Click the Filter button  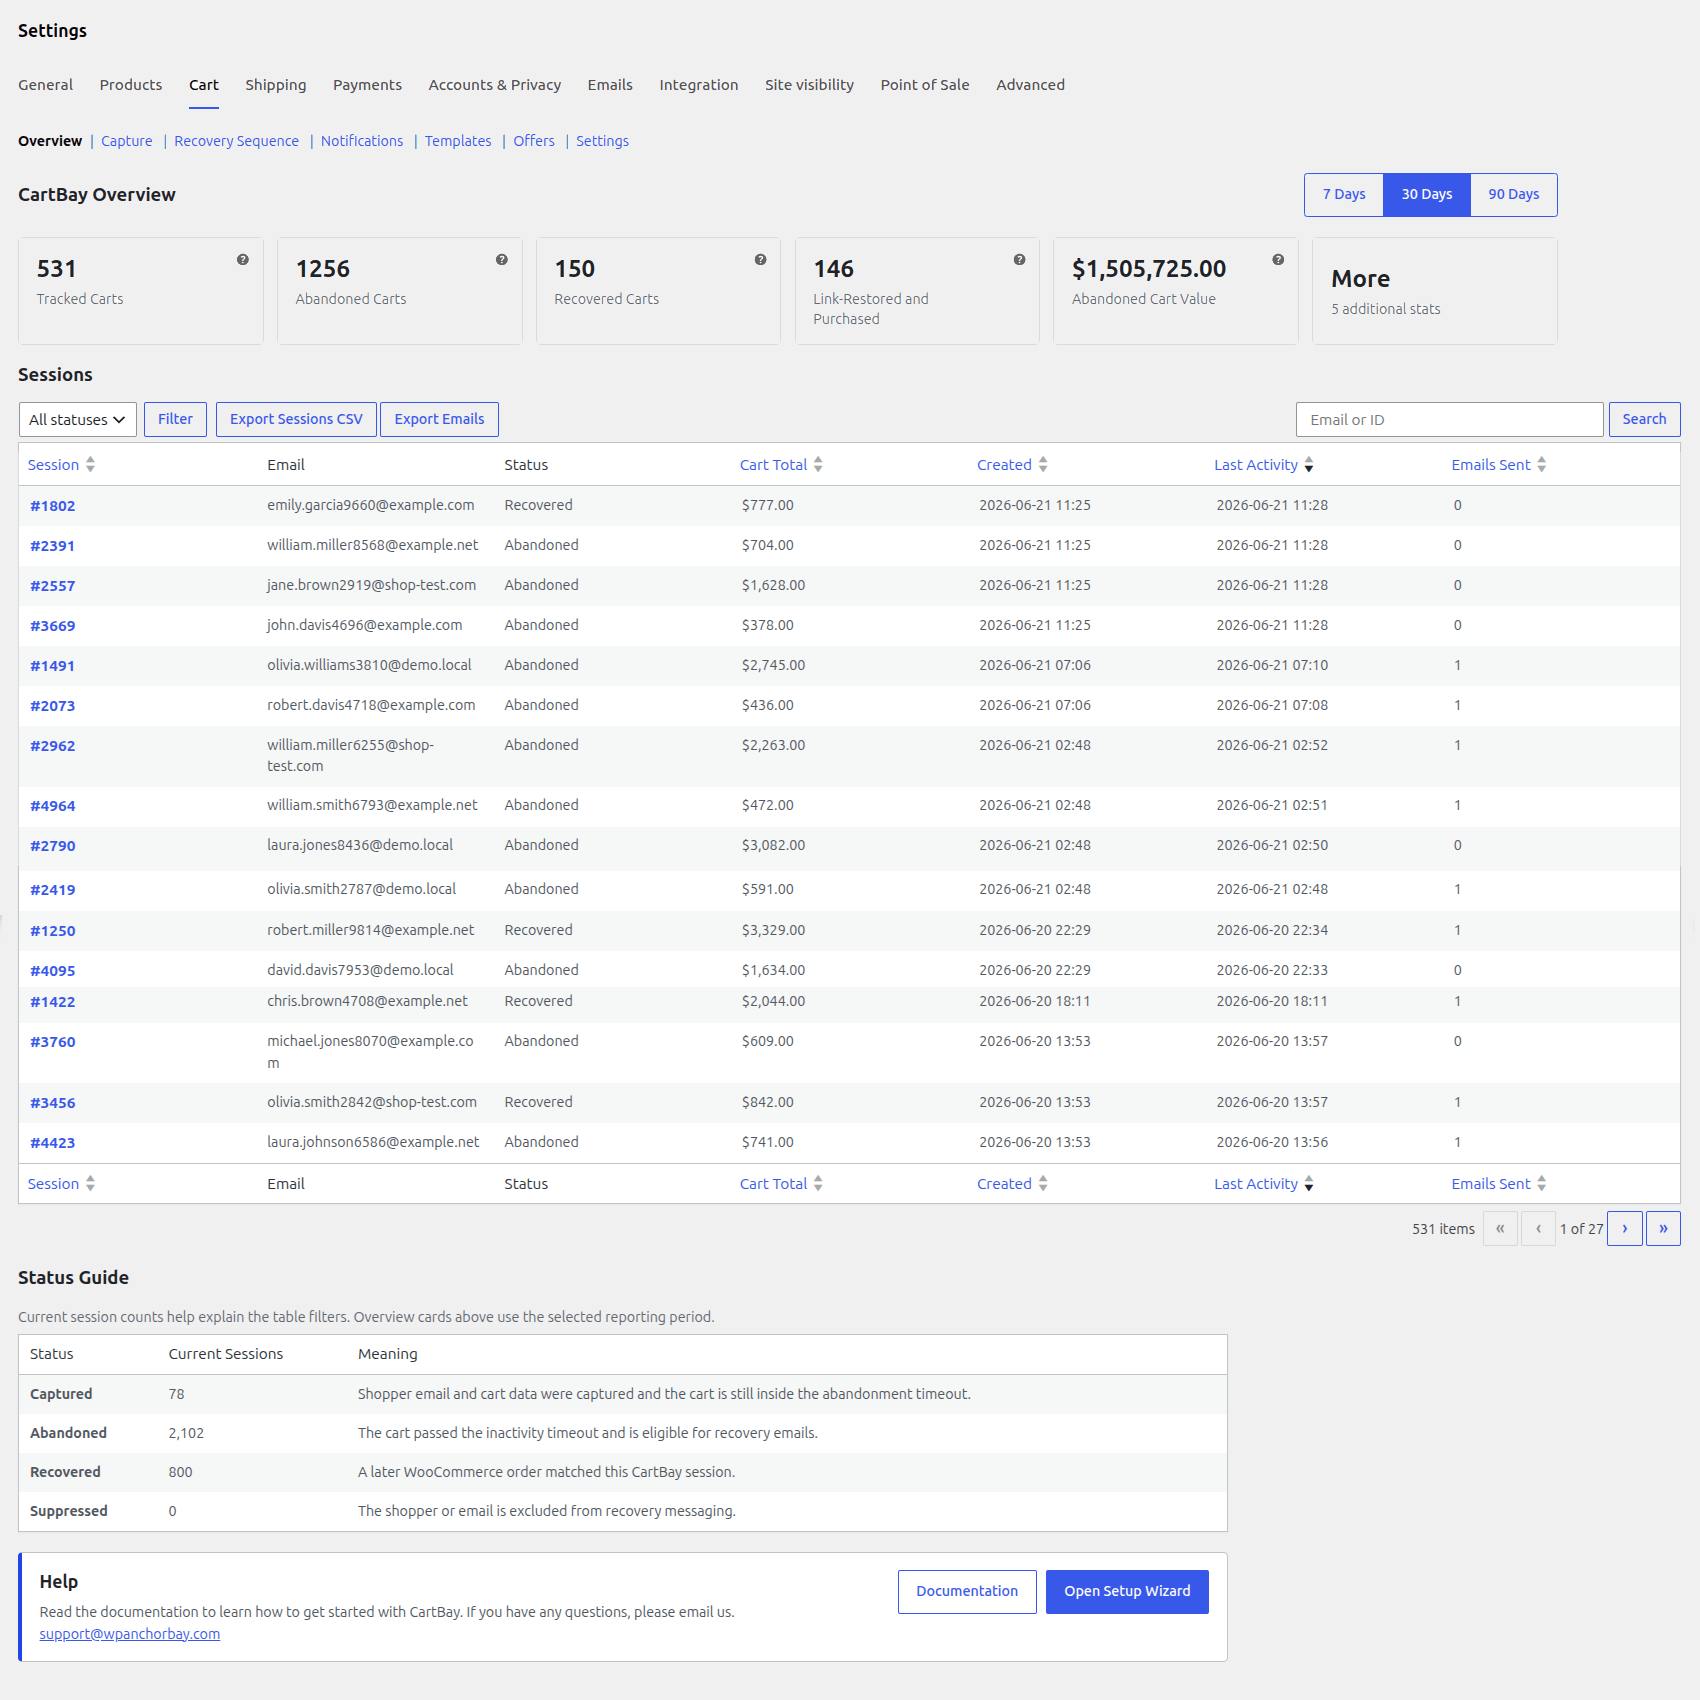click(x=175, y=420)
